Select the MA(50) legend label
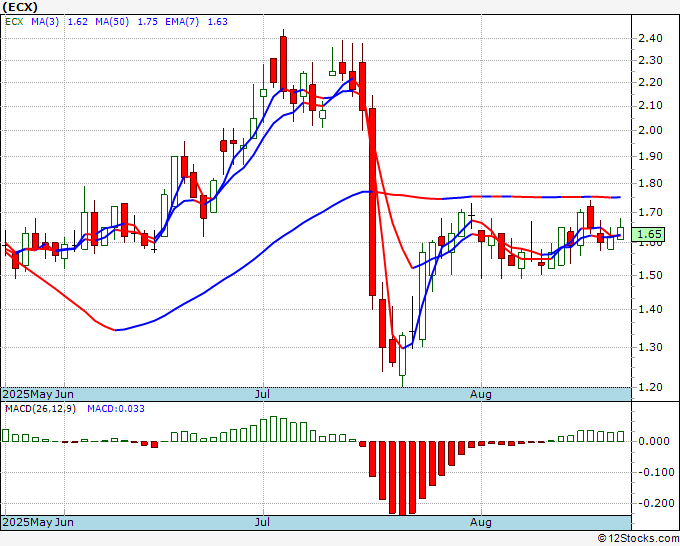This screenshot has height=546, width=680. pyautogui.click(x=112, y=22)
